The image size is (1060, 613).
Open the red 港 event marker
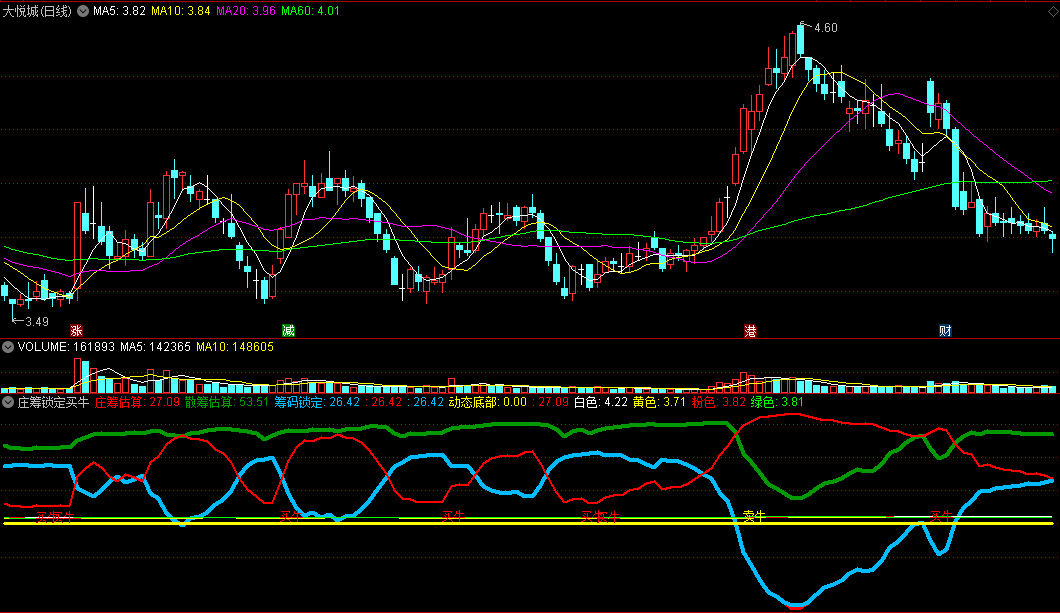(x=750, y=330)
